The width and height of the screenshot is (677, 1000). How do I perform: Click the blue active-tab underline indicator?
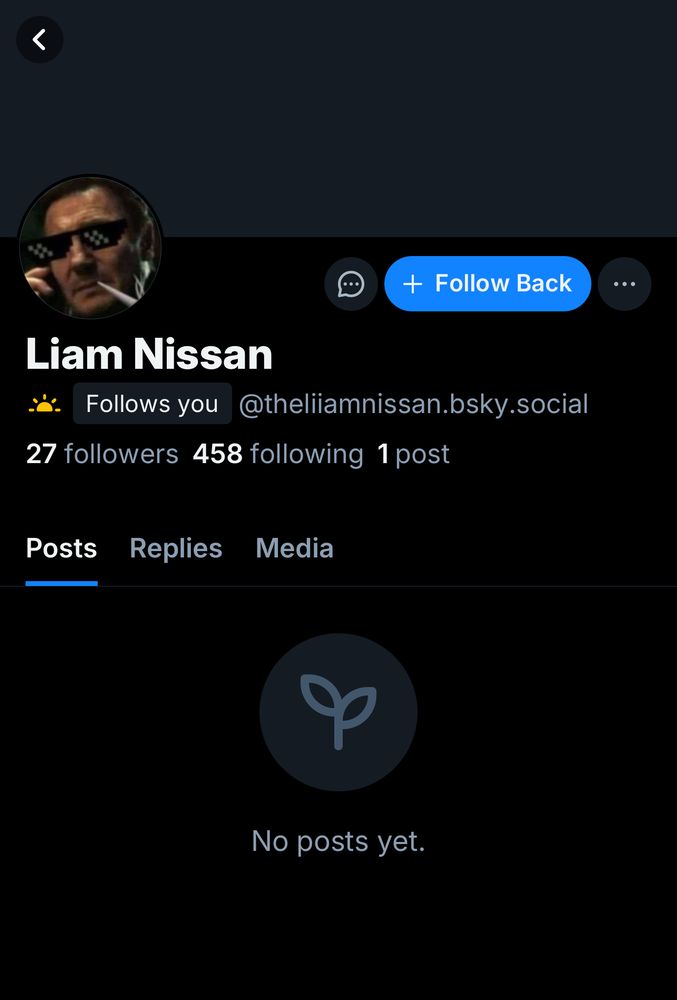pos(61,583)
